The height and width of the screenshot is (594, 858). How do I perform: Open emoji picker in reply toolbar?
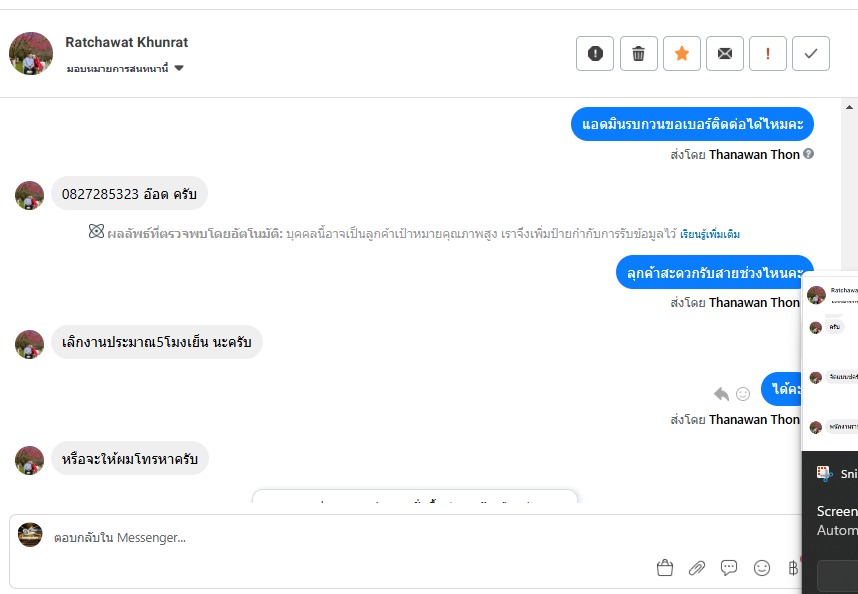click(x=762, y=568)
